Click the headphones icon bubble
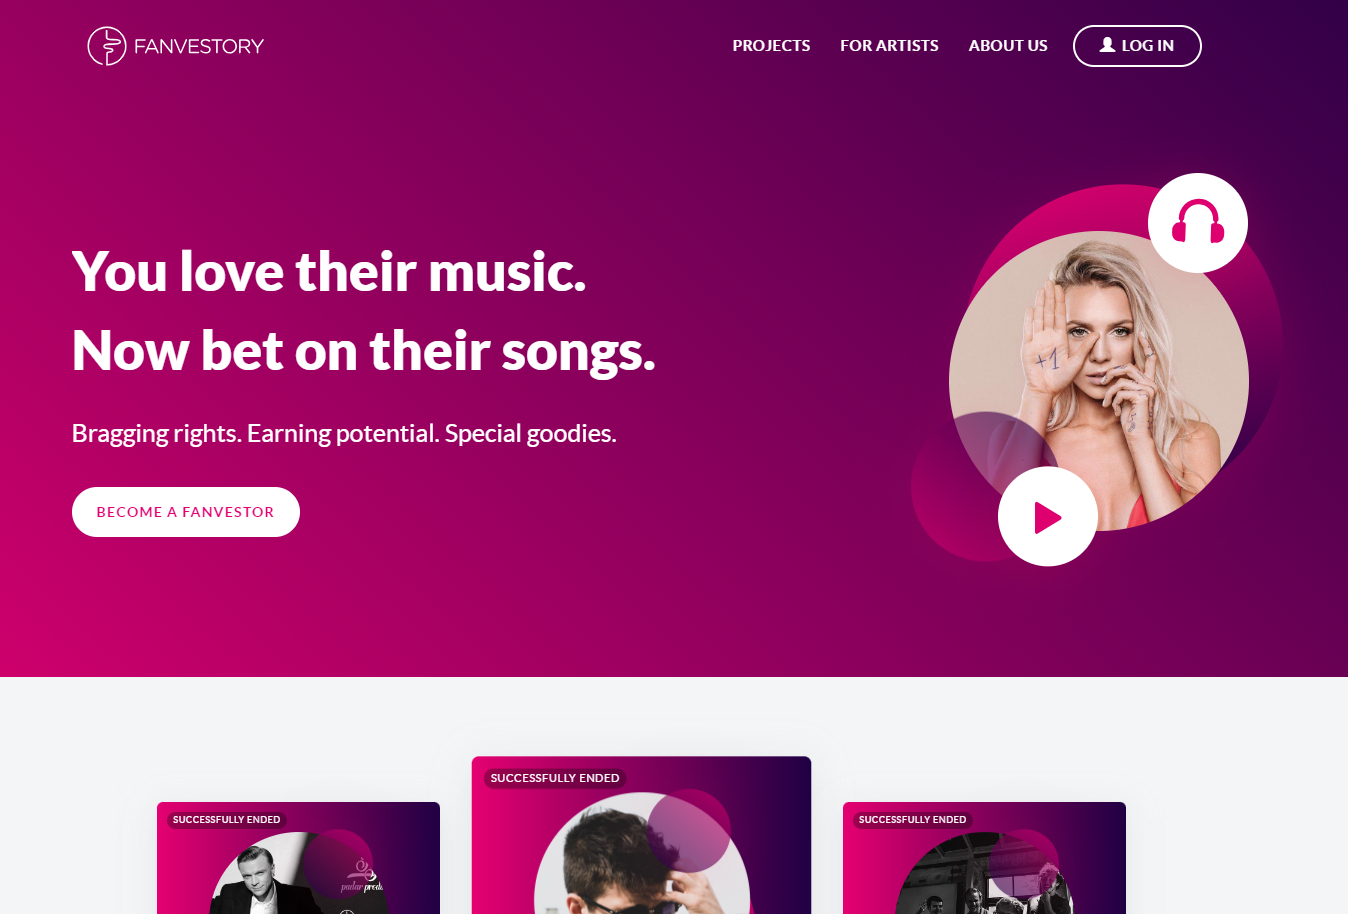This screenshot has width=1348, height=914. (1198, 223)
